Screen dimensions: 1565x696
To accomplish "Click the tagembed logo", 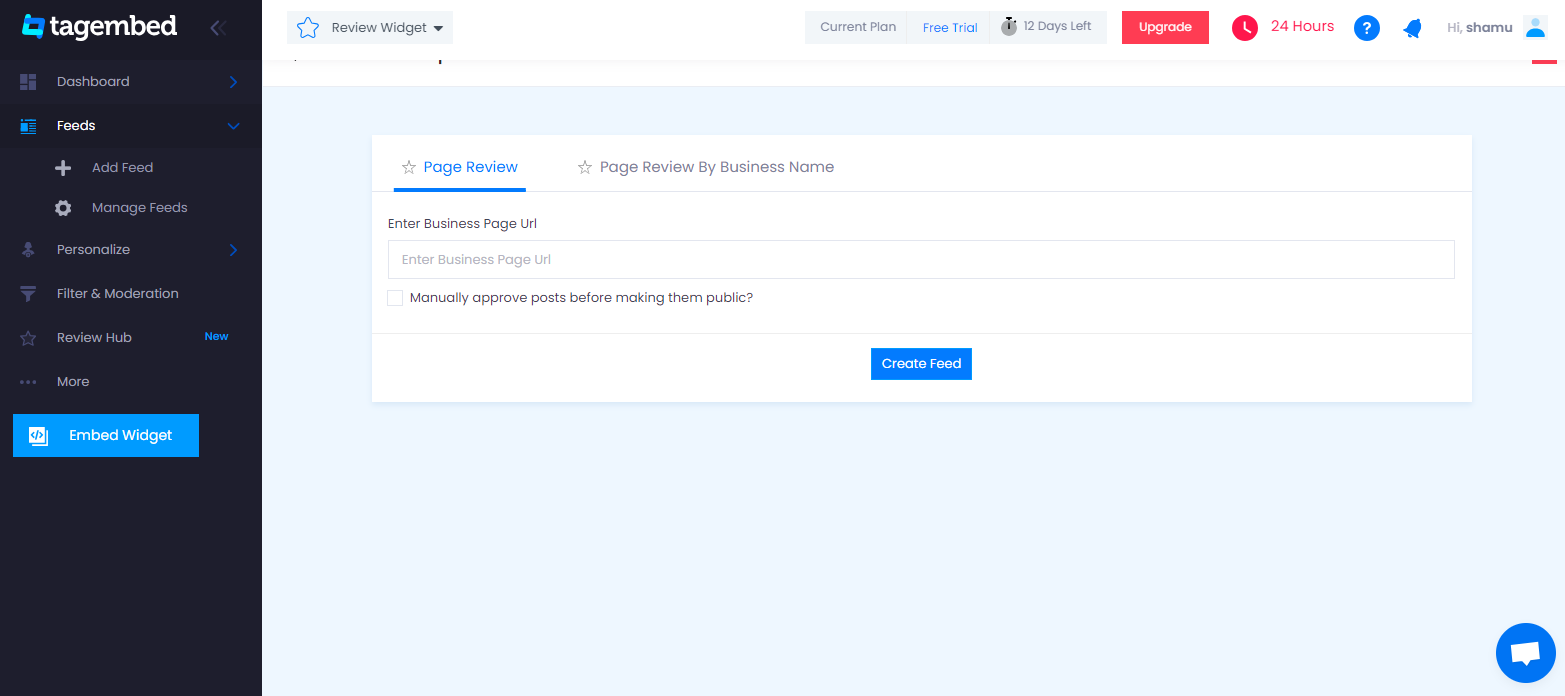I will (99, 27).
